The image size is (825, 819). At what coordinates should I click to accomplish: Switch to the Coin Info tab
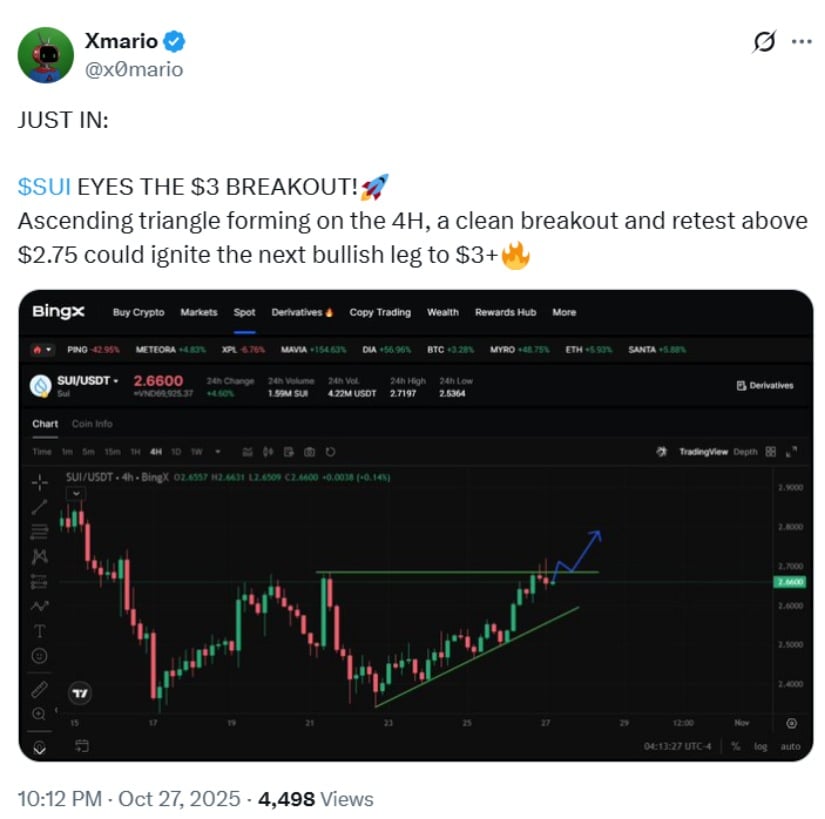click(91, 424)
